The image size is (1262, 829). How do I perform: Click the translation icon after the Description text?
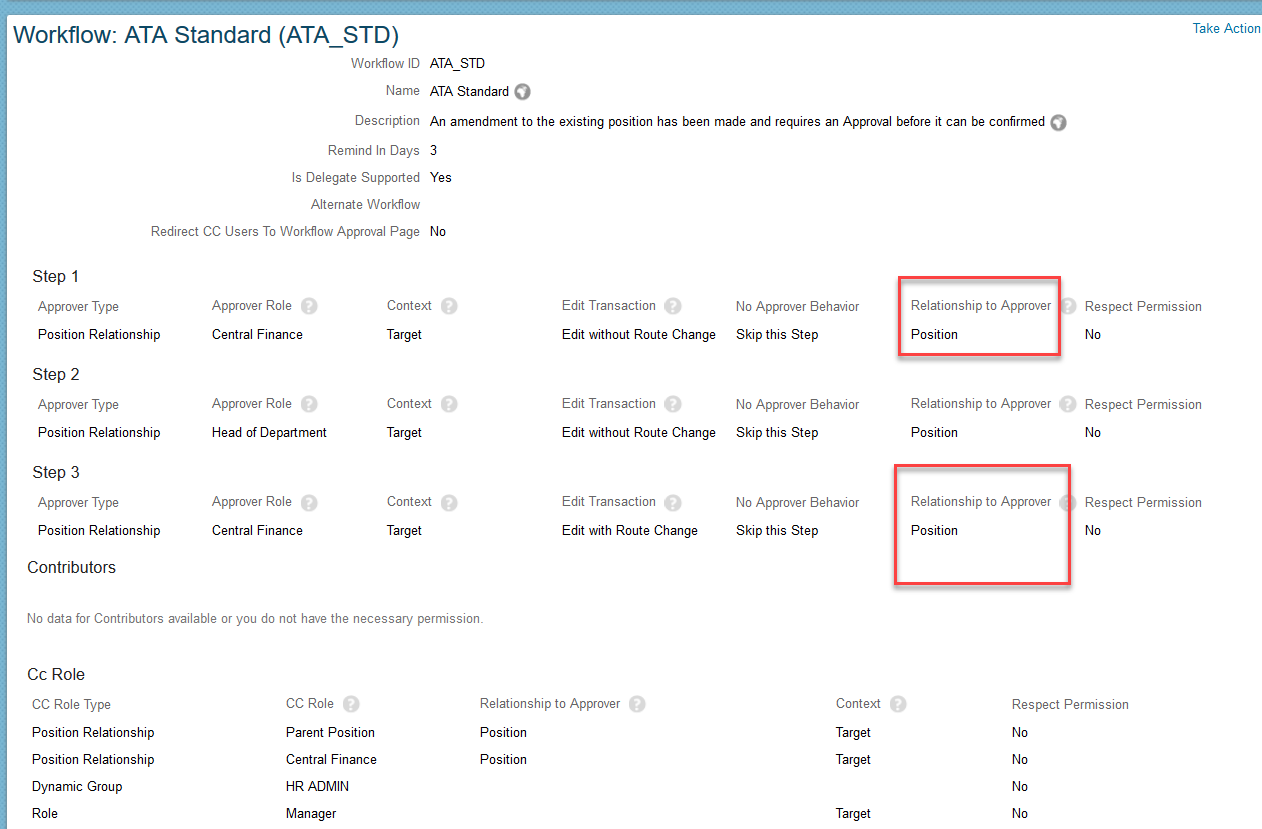pyautogui.click(x=1058, y=123)
